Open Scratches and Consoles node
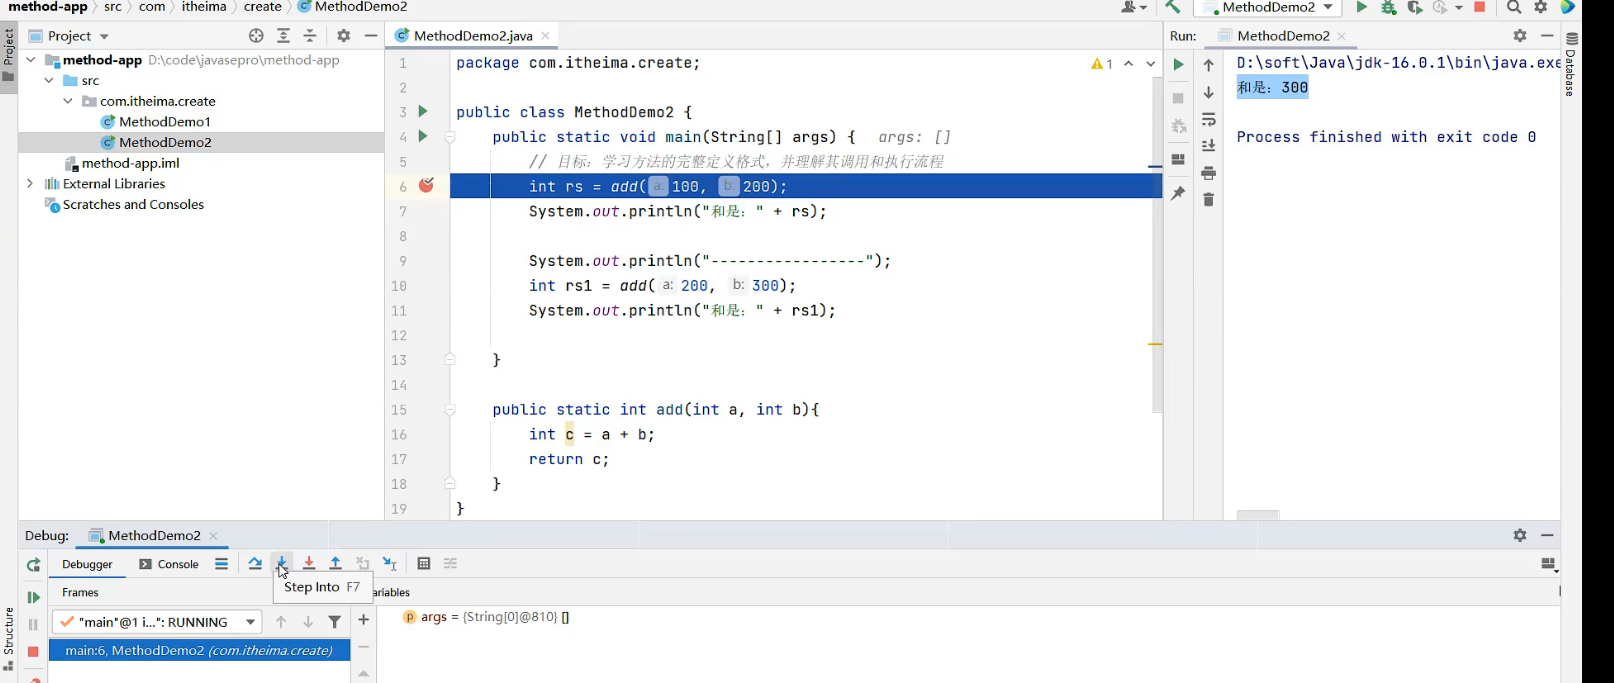Screen dimensions: 1614x683 [133, 205]
